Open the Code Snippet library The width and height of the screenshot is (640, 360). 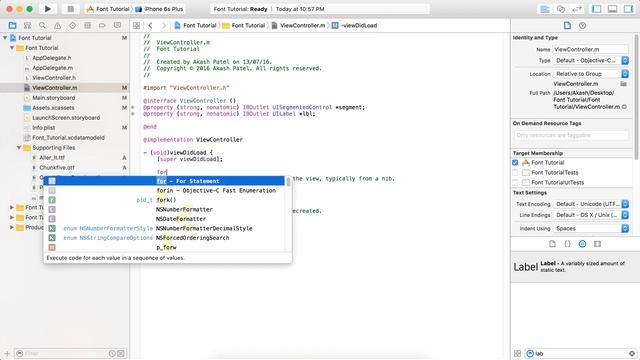[567, 244]
